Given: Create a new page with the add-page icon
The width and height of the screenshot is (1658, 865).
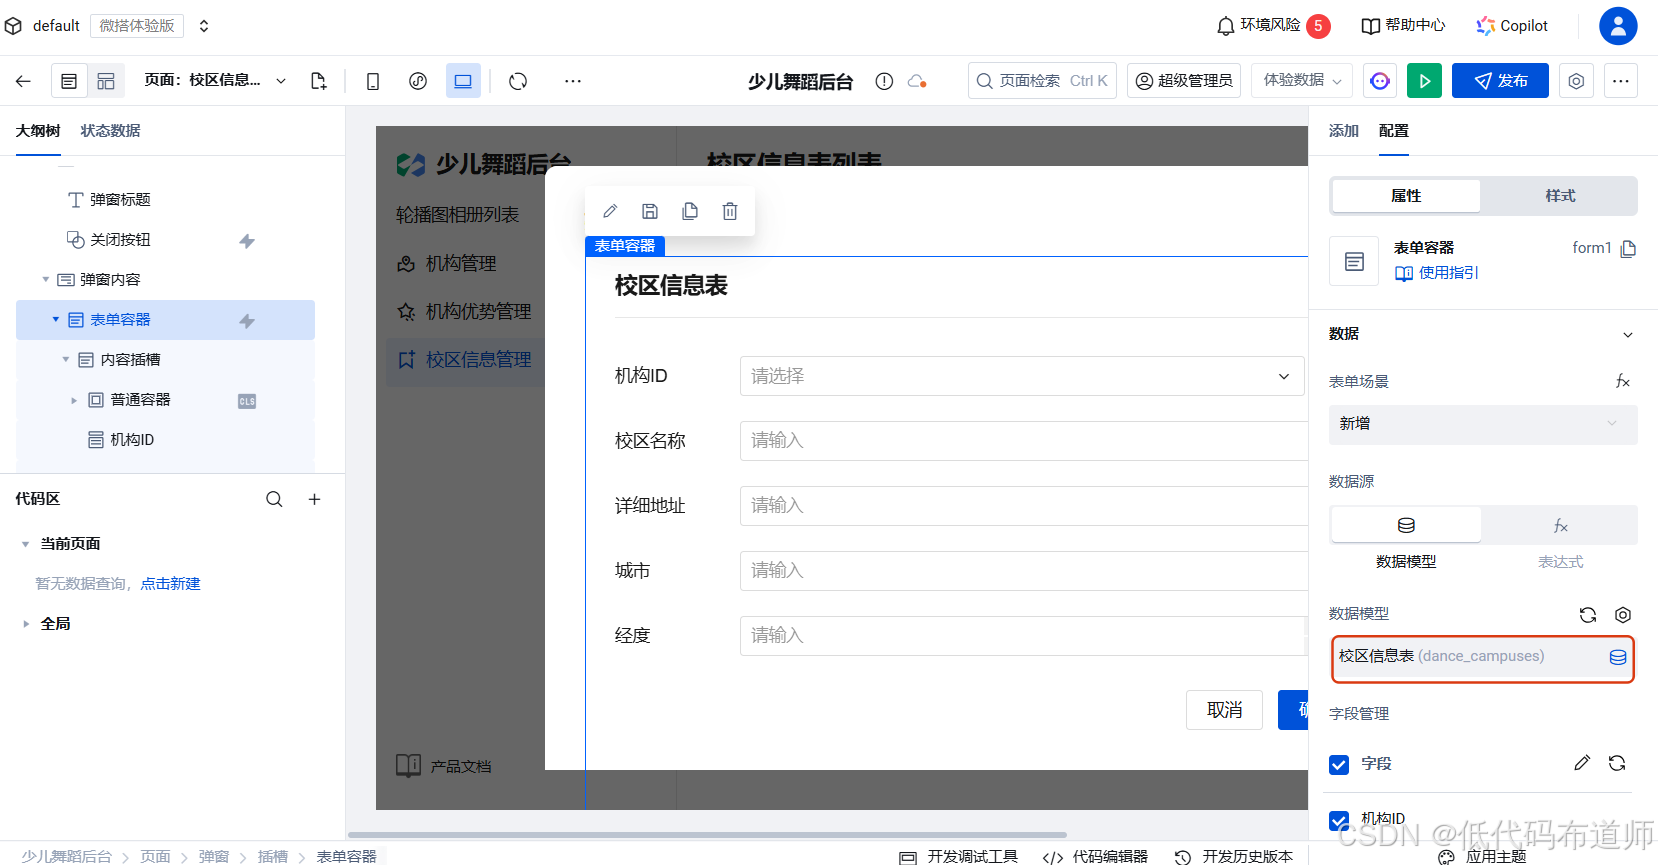Looking at the screenshot, I should tap(318, 81).
